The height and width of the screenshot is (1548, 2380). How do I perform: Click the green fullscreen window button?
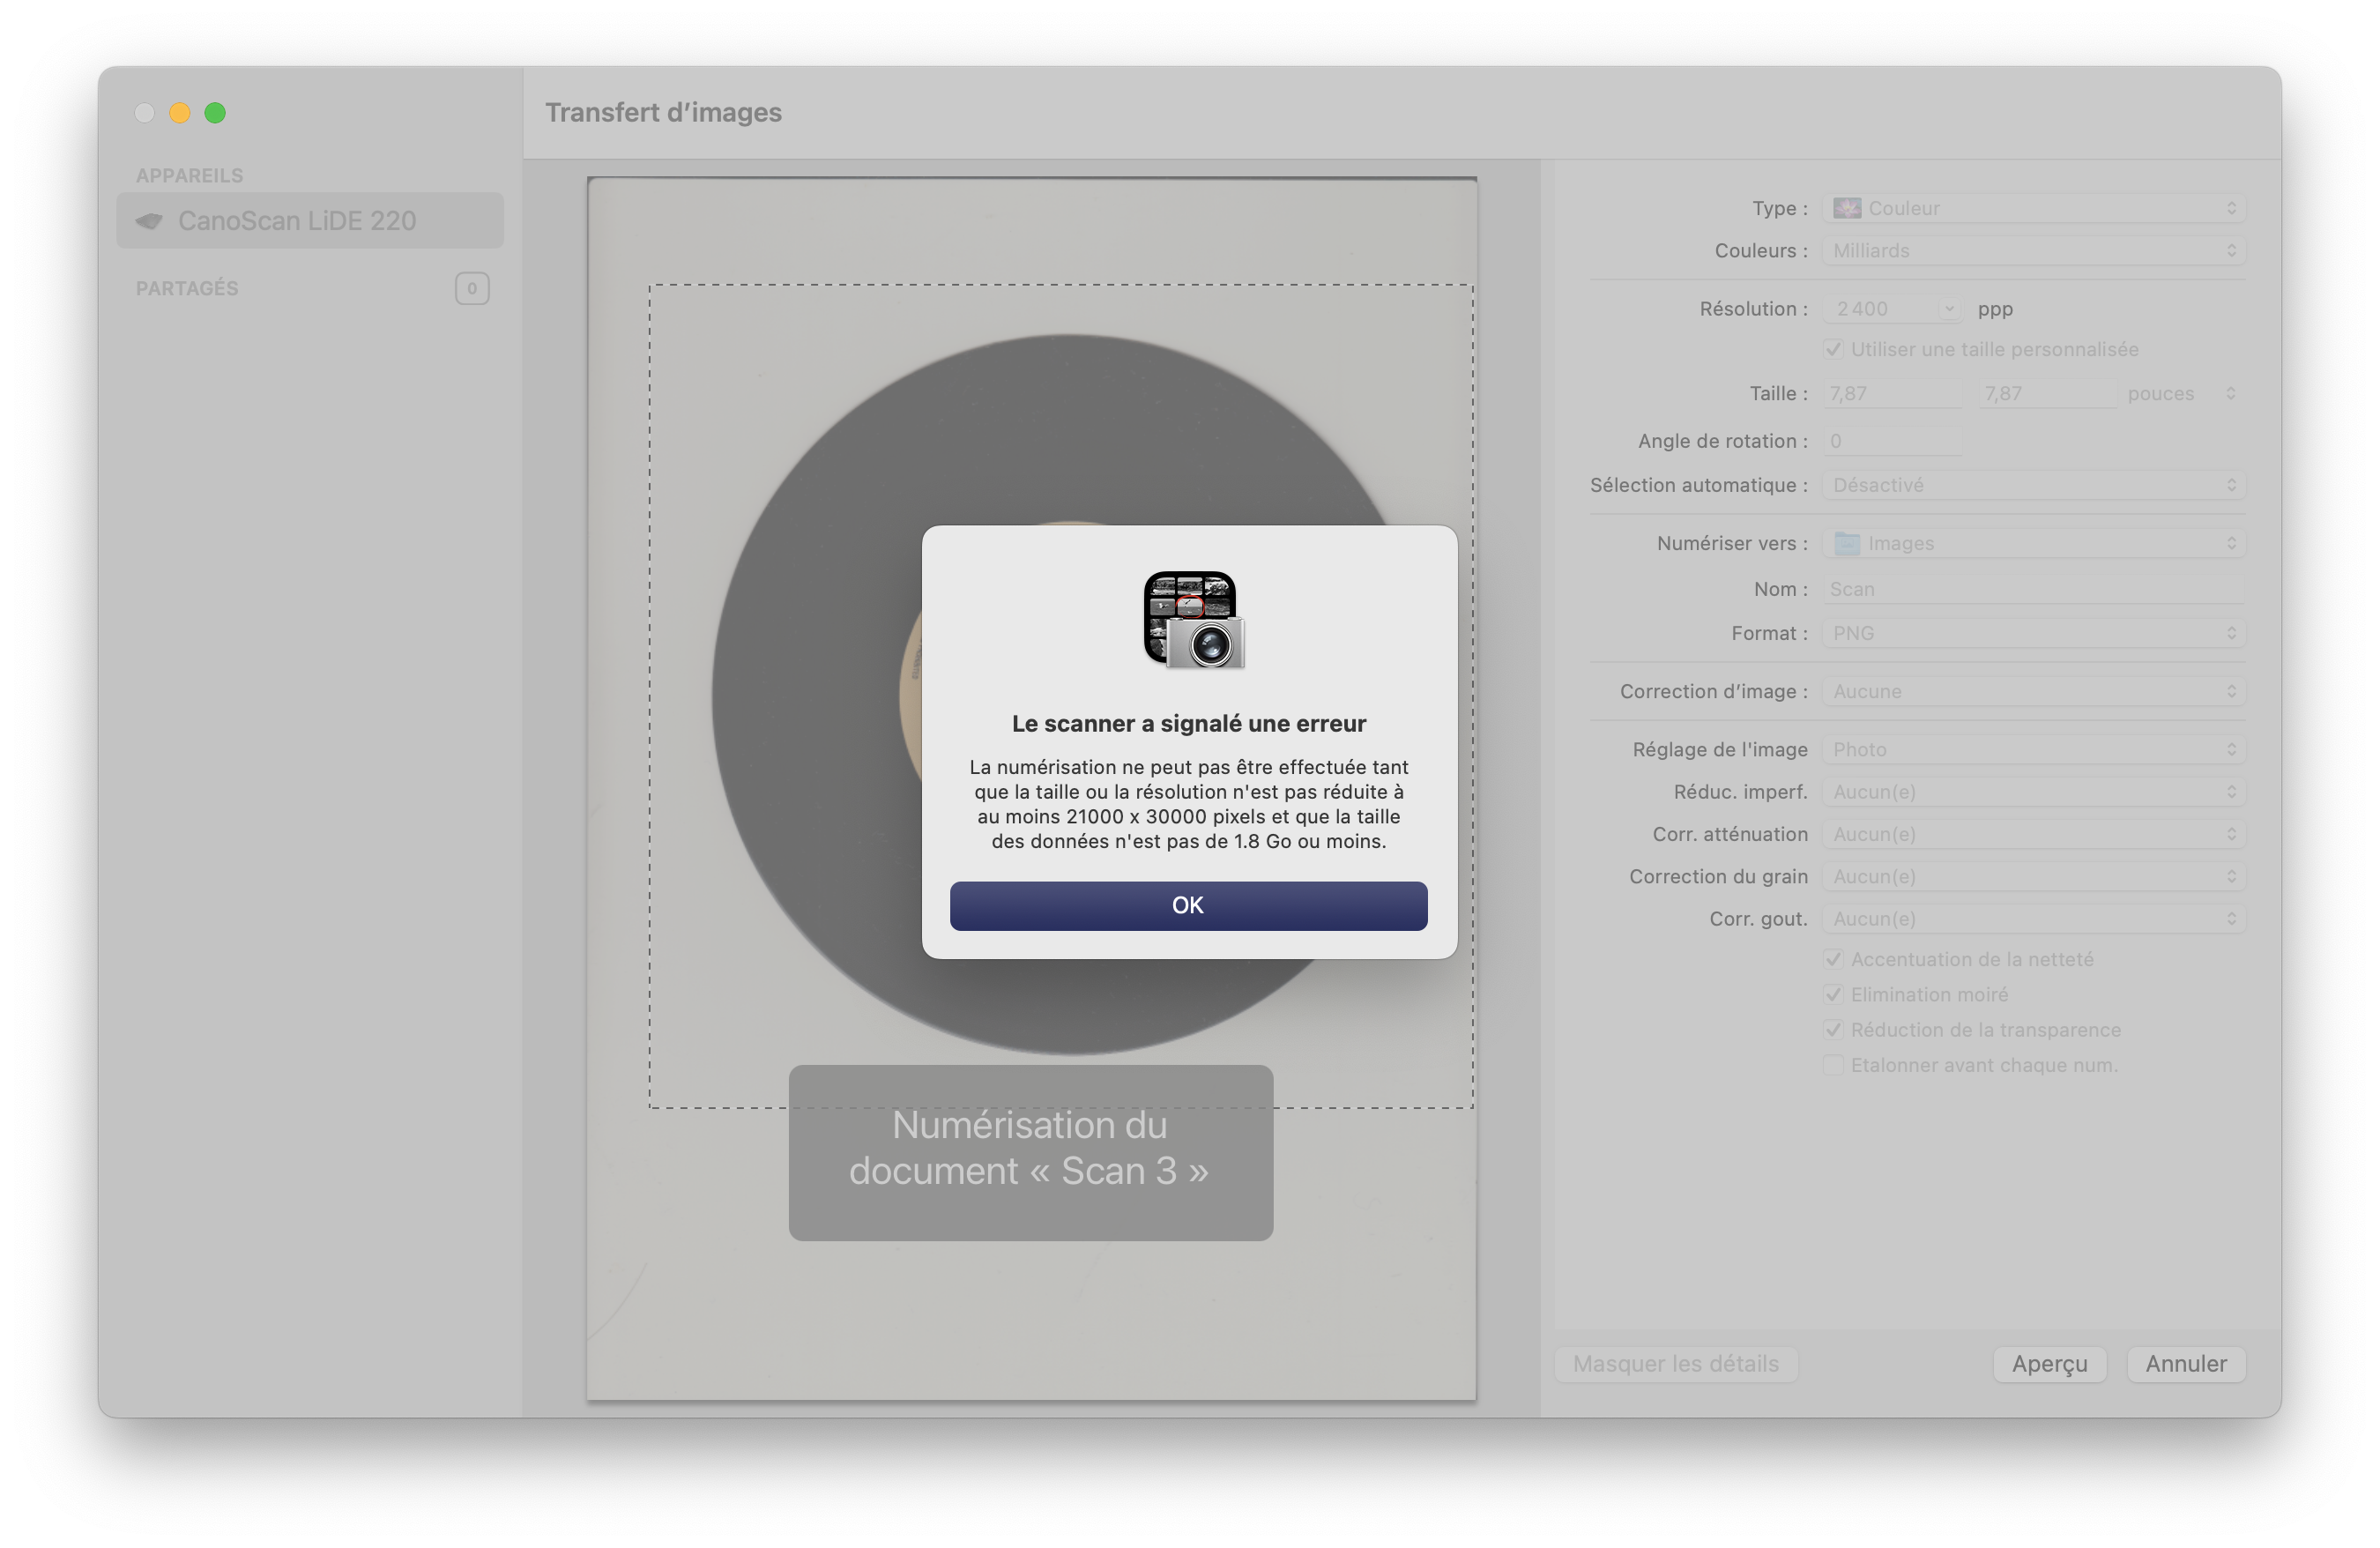click(215, 113)
